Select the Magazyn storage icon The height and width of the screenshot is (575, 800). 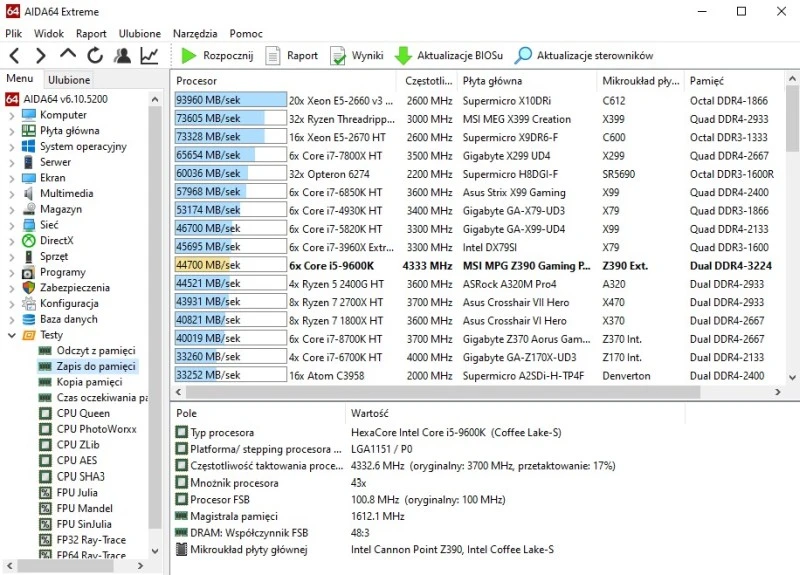tap(29, 209)
